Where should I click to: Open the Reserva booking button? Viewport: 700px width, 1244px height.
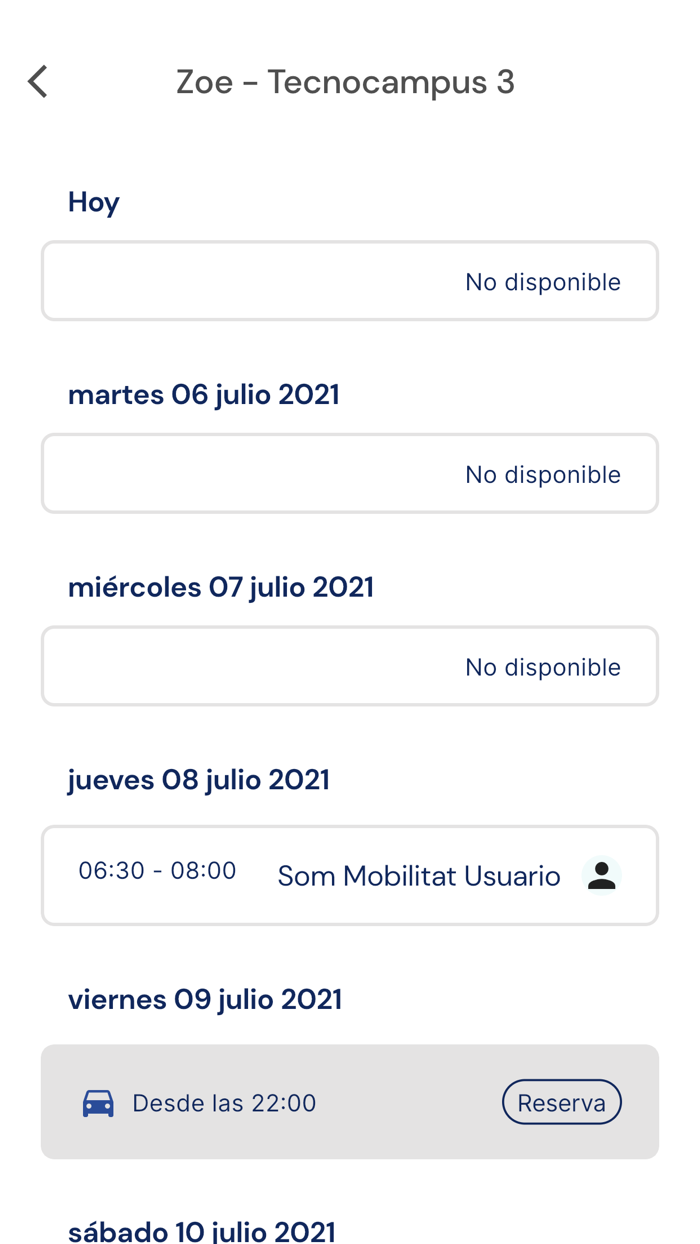[x=561, y=1102]
